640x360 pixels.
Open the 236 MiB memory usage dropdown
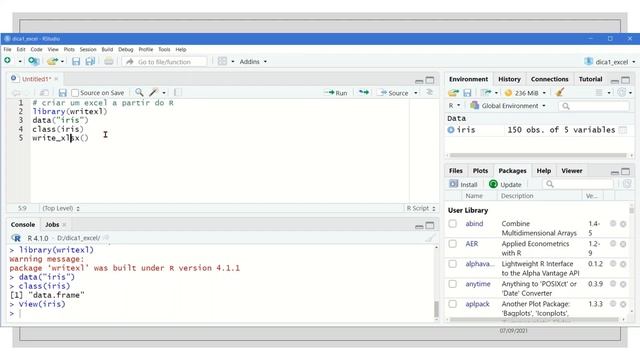coord(525,93)
